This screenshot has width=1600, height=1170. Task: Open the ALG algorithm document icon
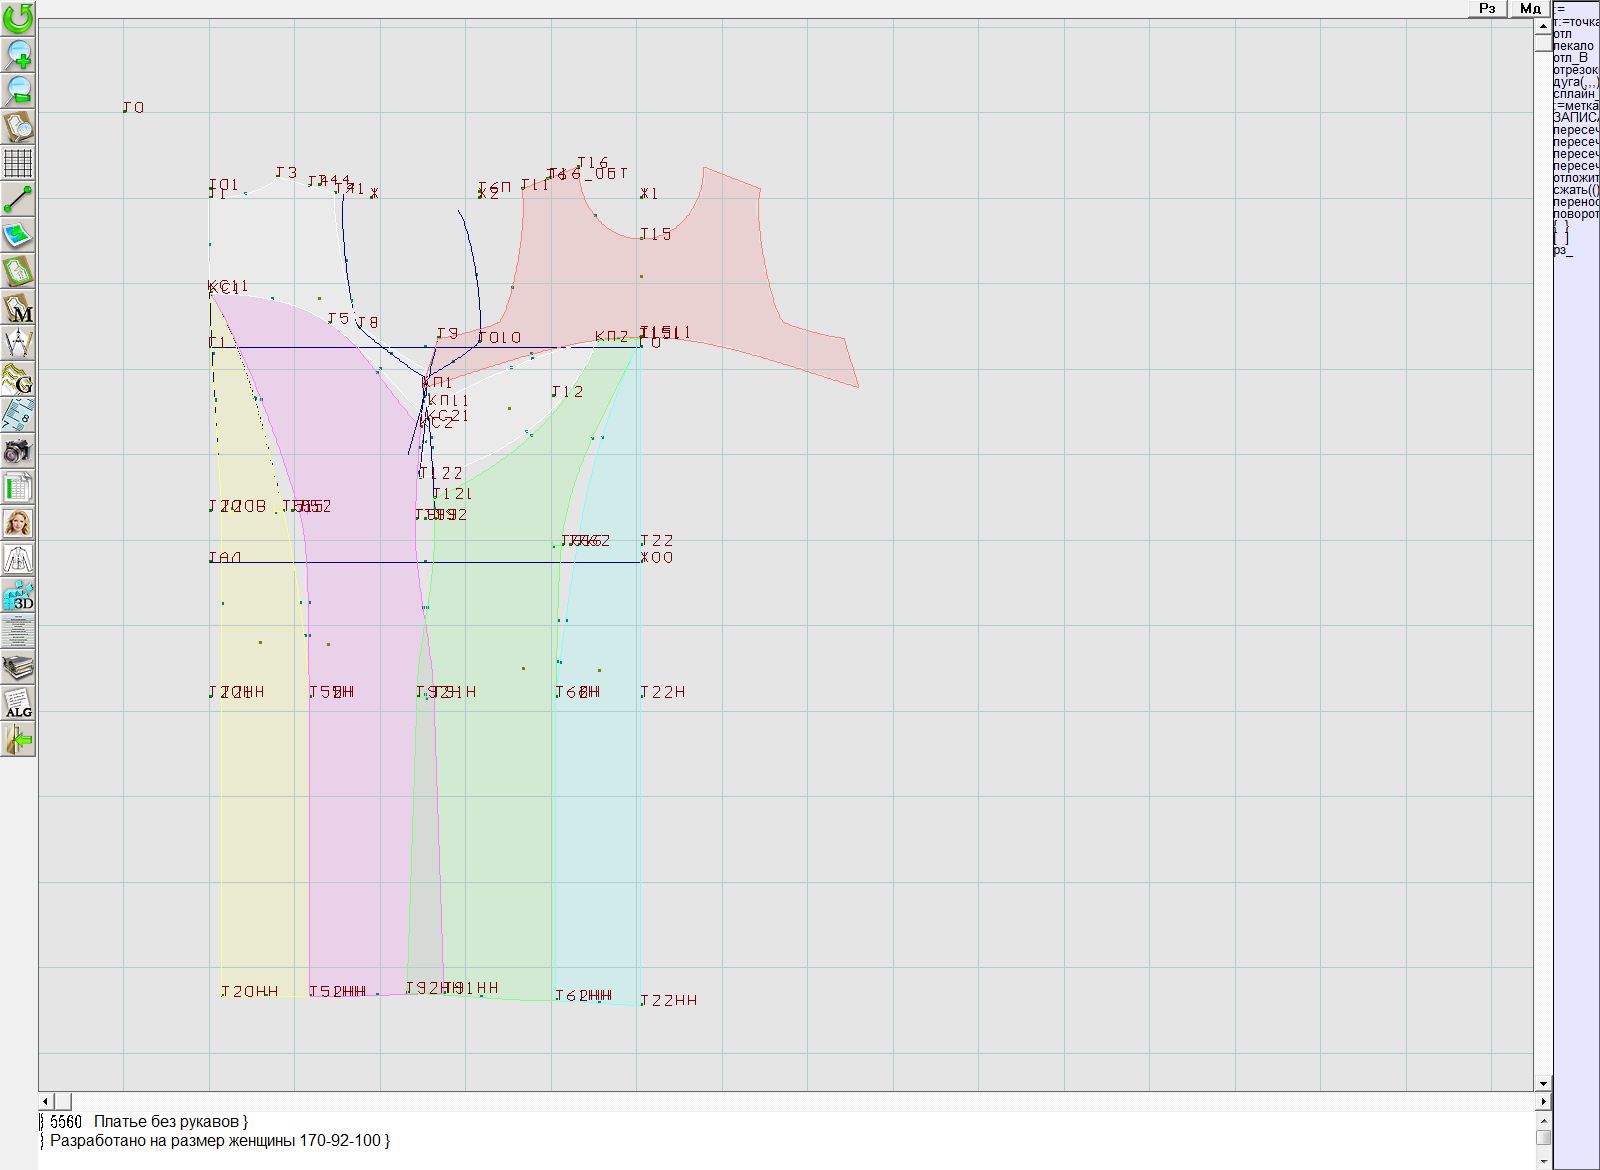pos(18,703)
